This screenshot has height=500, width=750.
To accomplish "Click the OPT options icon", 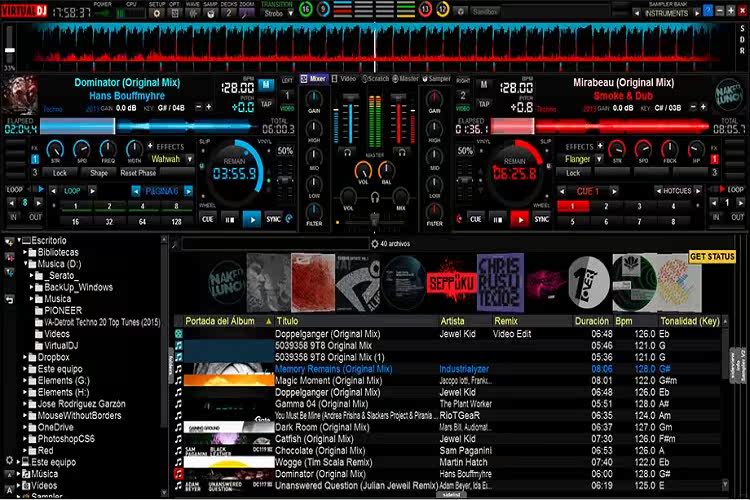I will 175,13.
